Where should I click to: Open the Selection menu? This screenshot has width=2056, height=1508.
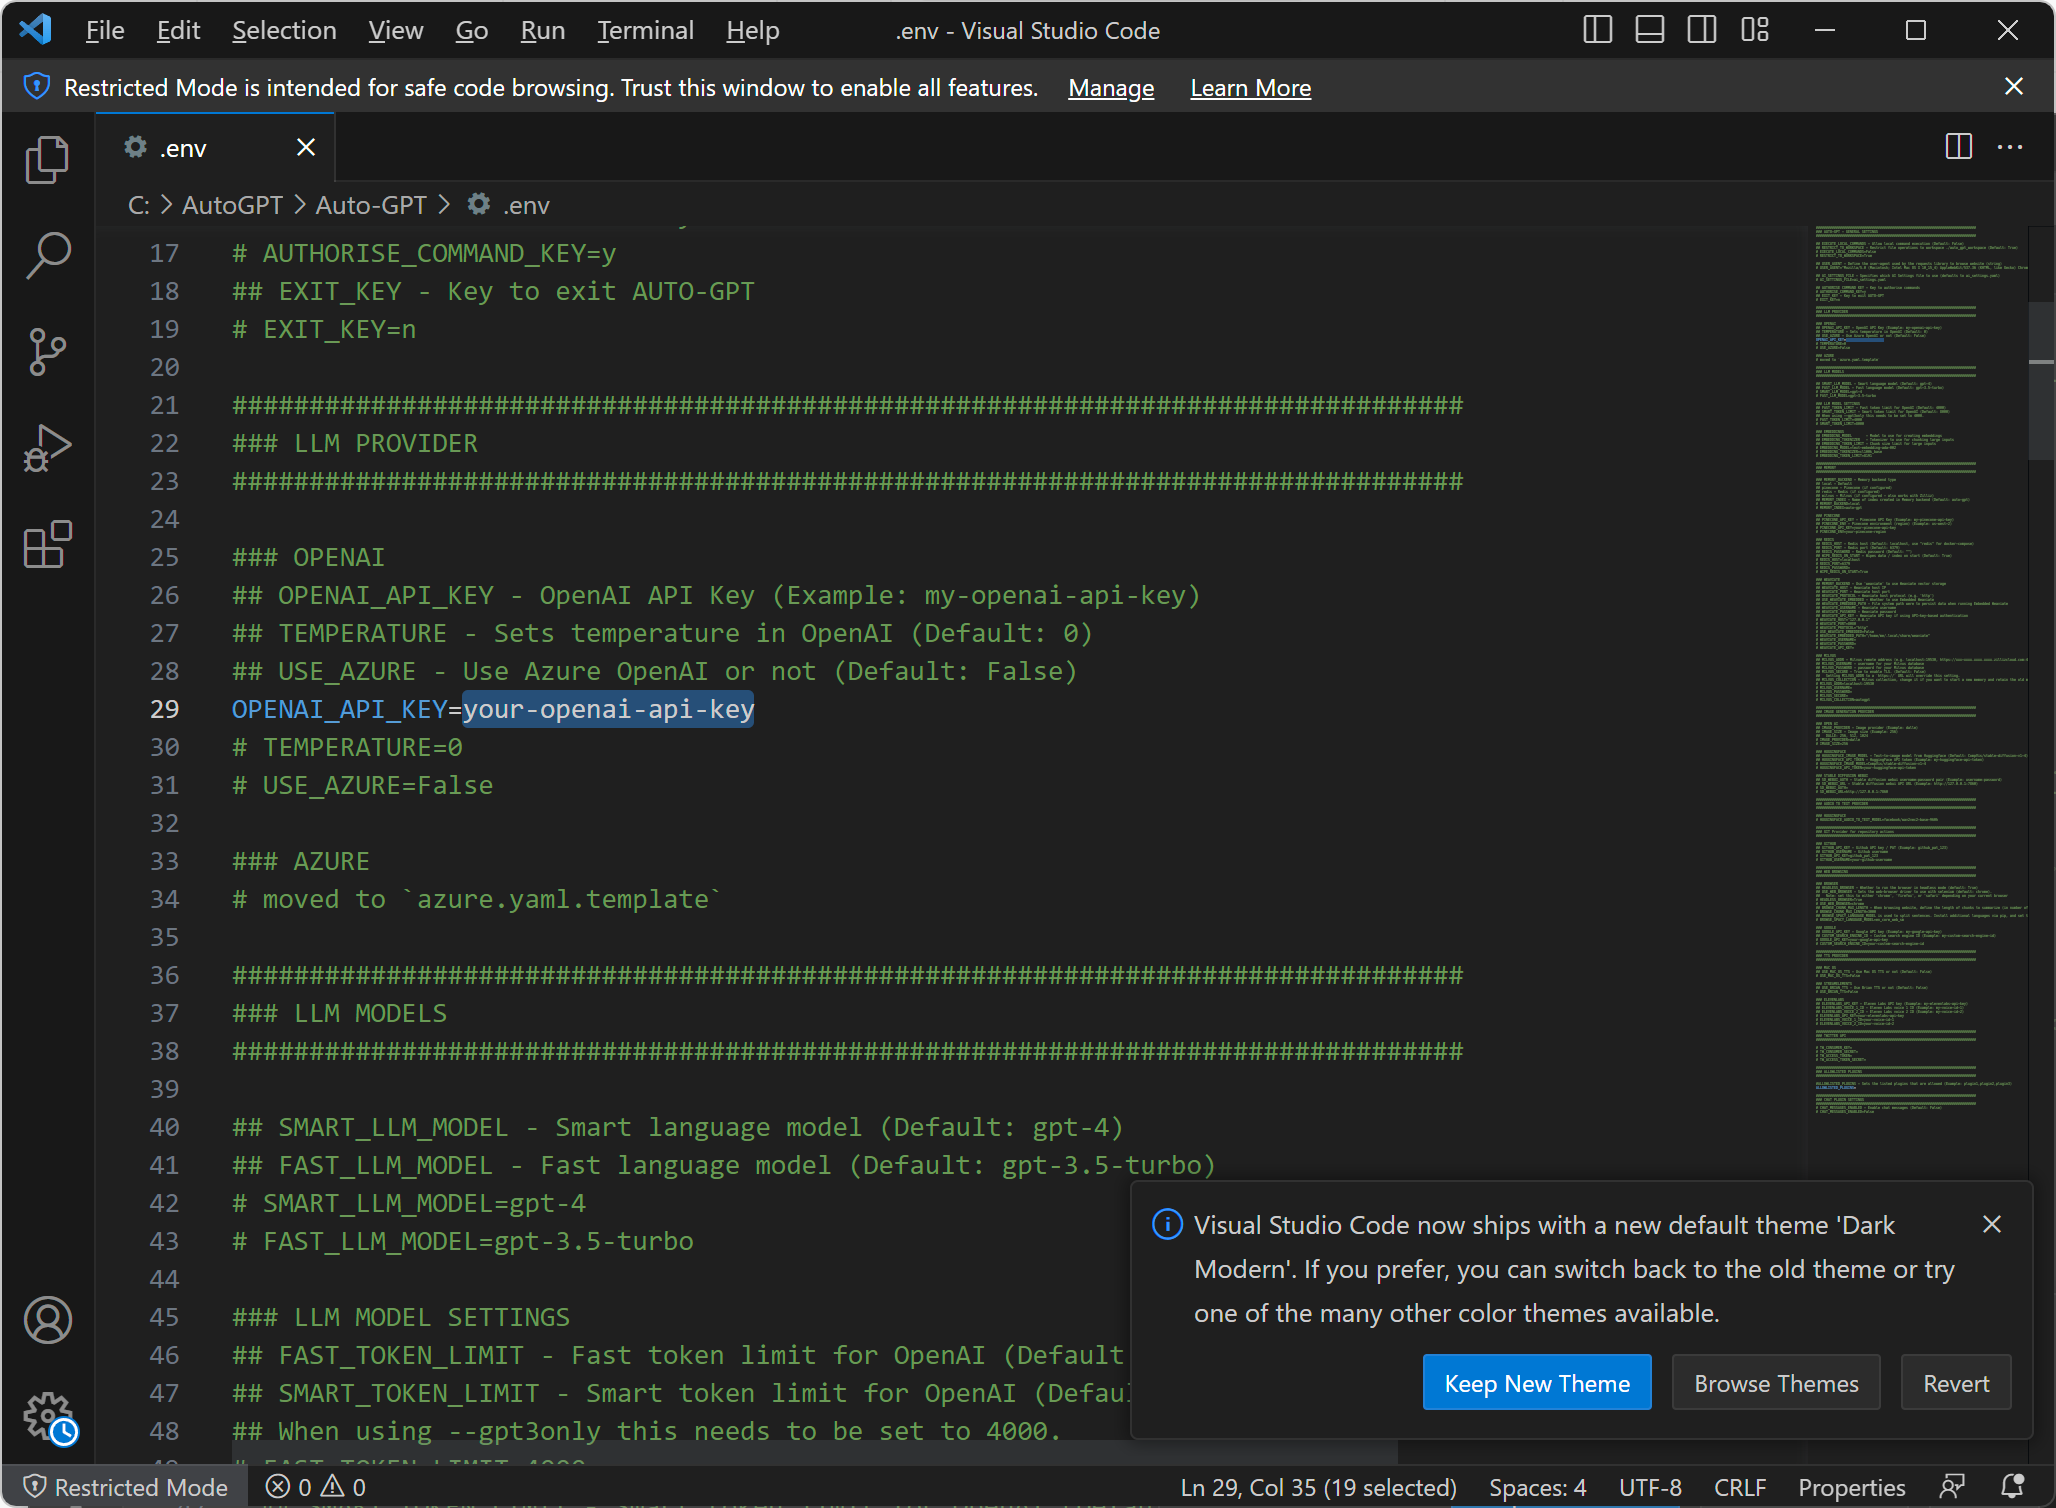(x=284, y=30)
